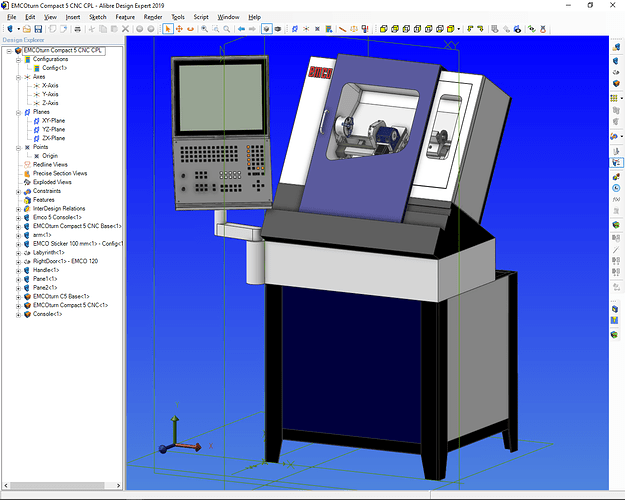Choose the orange Rotate view tool
Image resolution: width=625 pixels, height=500 pixels.
[191, 29]
